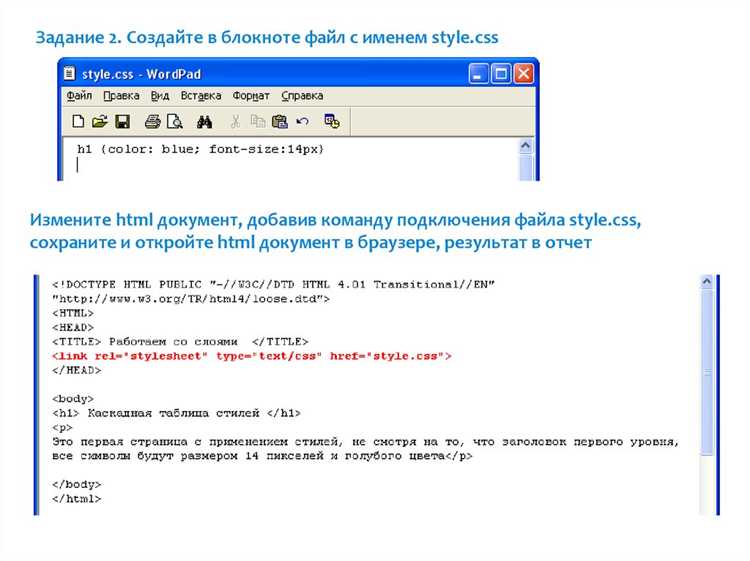
Task: Click the Date/Time insert icon
Action: click(x=332, y=121)
